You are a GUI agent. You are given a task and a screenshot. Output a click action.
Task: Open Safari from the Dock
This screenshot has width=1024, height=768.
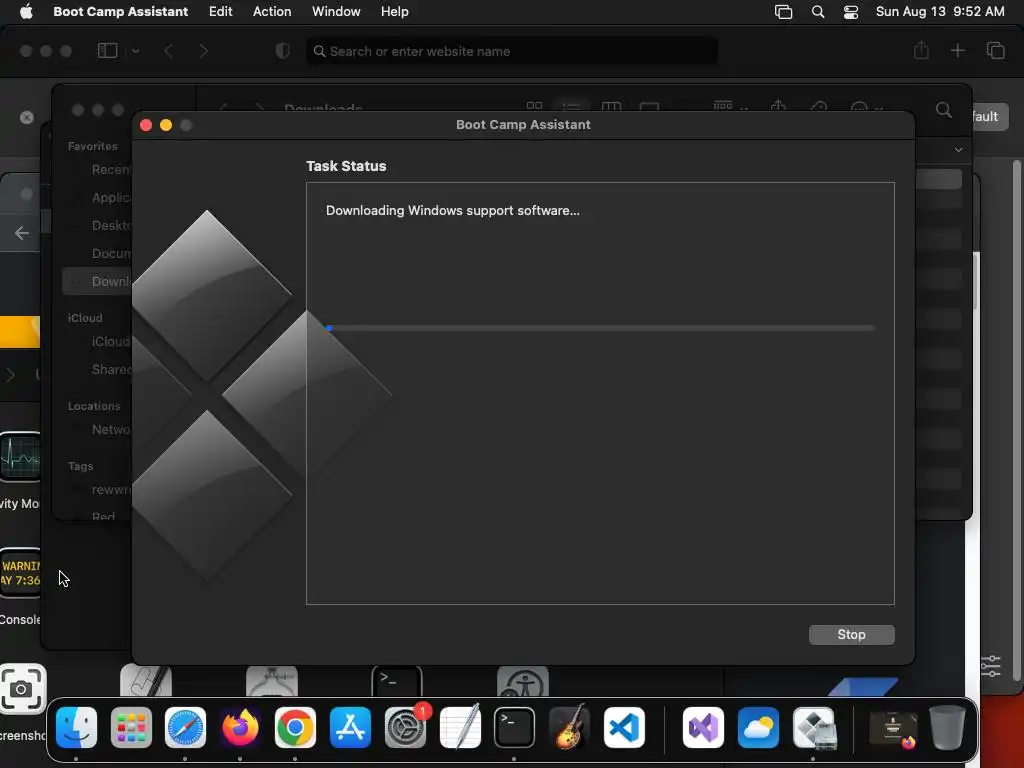(x=185, y=728)
